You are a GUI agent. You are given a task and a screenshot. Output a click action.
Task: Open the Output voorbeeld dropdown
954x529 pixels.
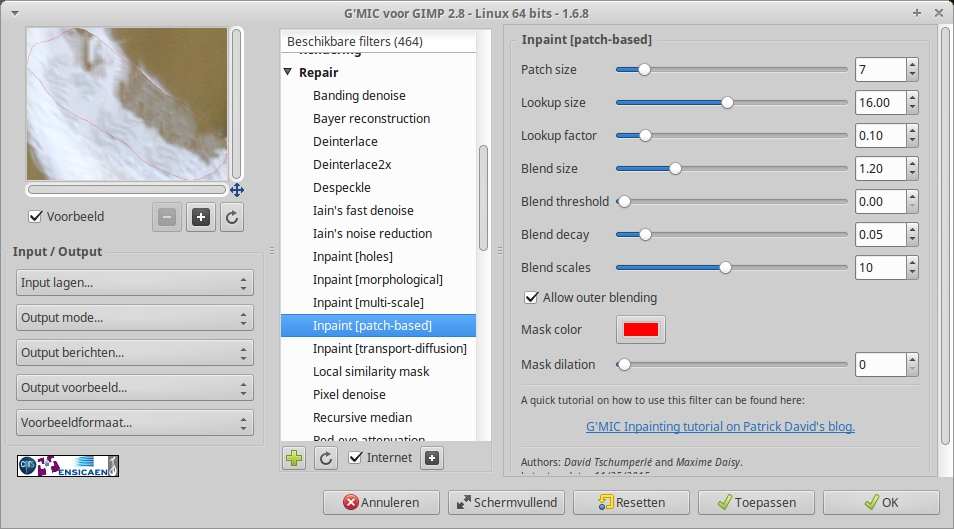coord(134,388)
